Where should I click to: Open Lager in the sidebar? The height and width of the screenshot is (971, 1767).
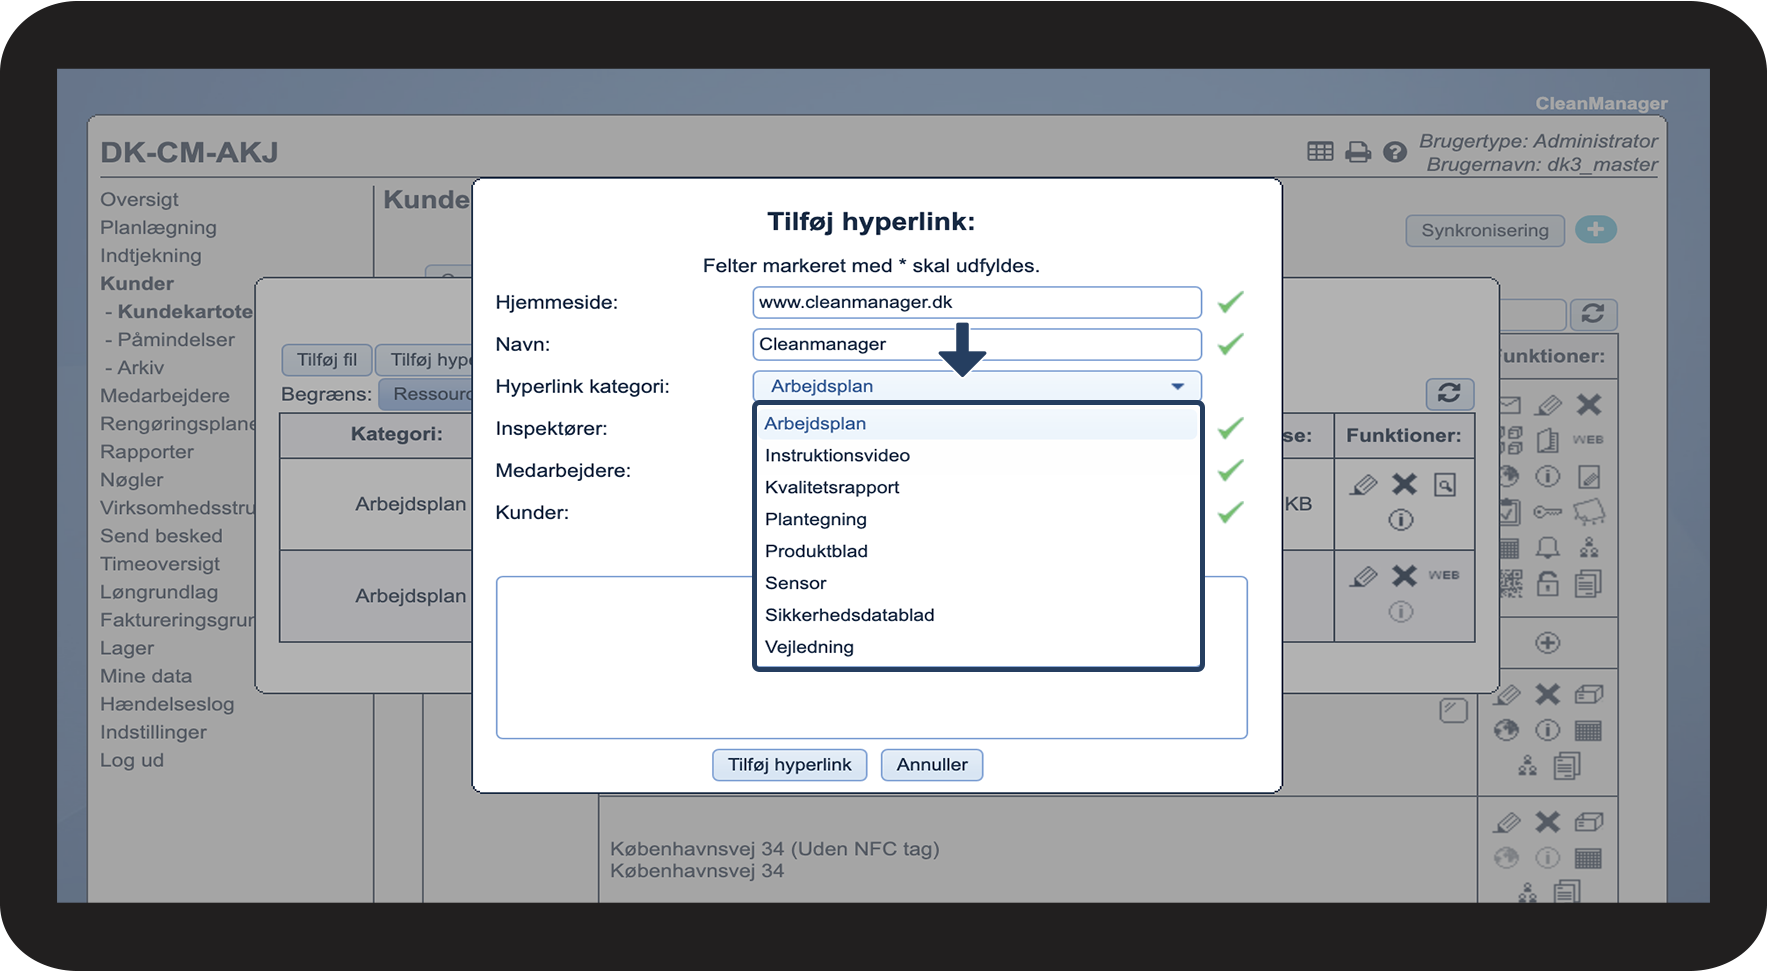(x=127, y=647)
